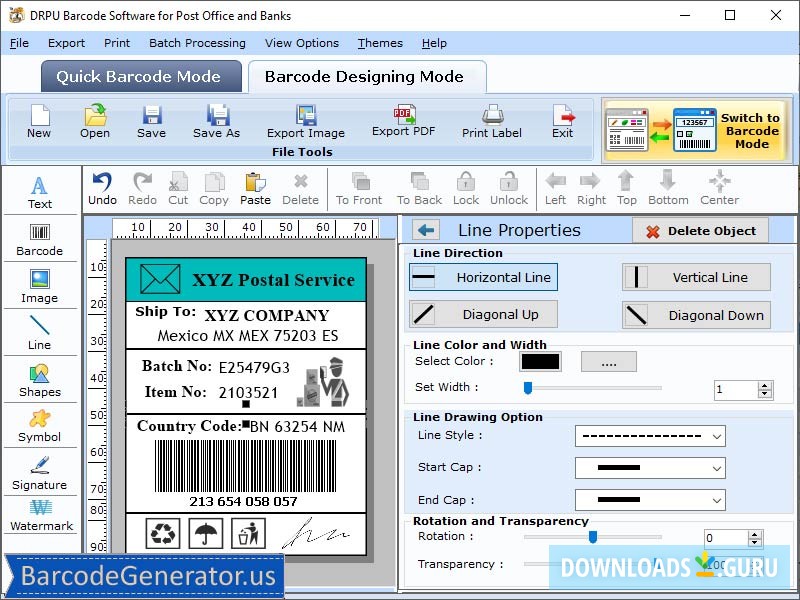The image size is (800, 600).
Task: Select the Barcode tool in sidebar
Action: [x=40, y=240]
